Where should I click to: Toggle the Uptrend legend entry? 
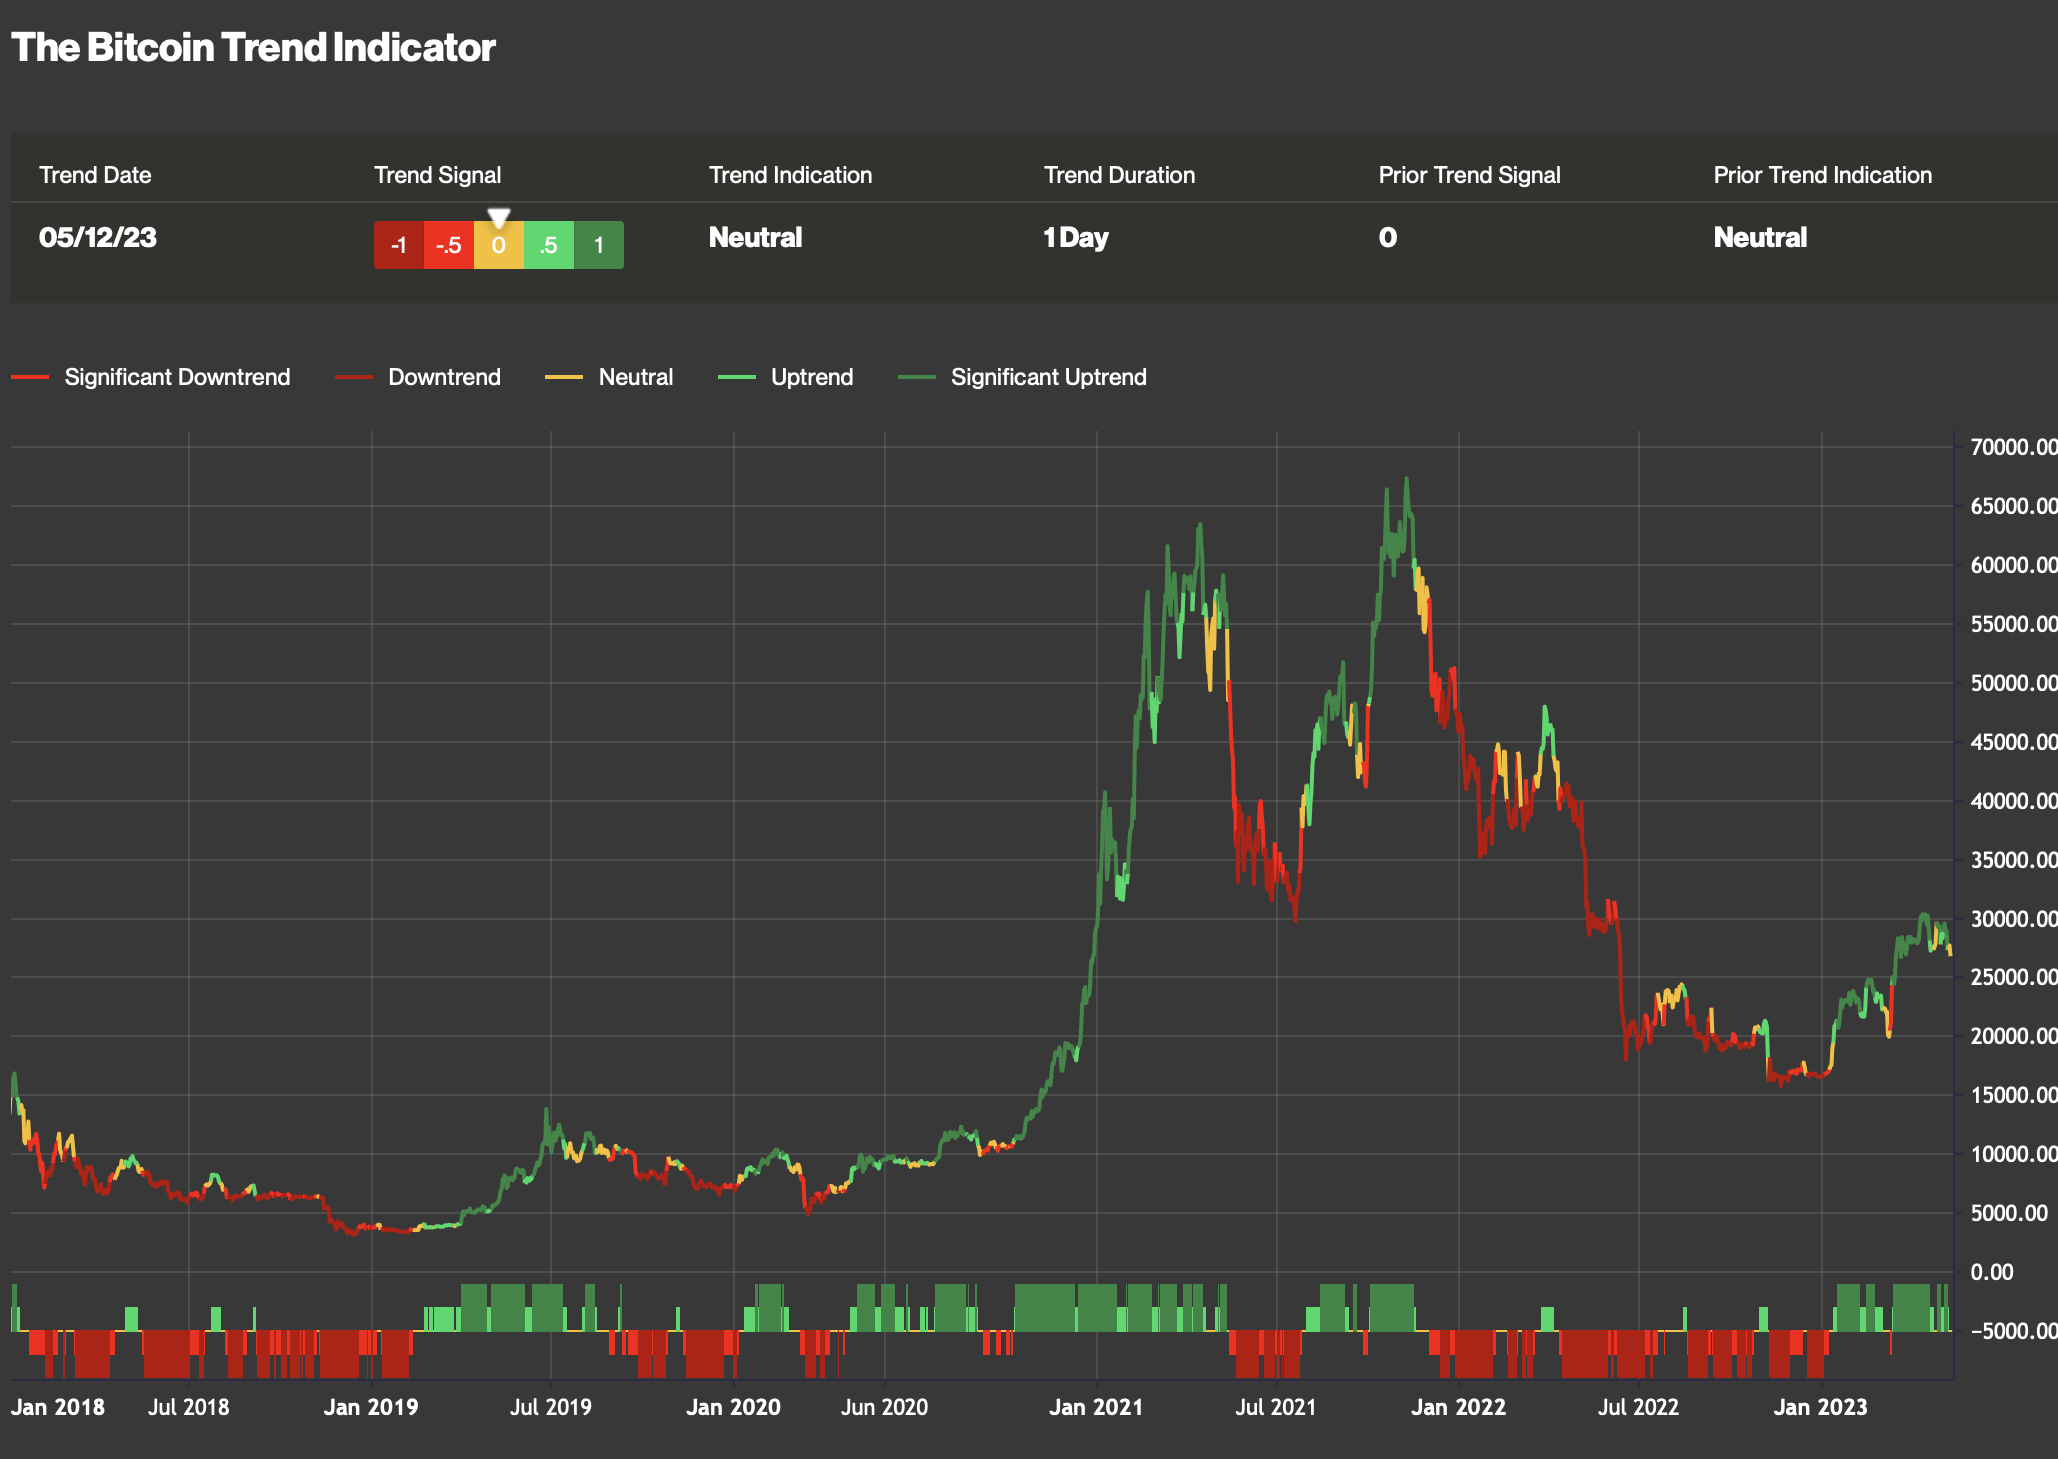click(x=811, y=377)
